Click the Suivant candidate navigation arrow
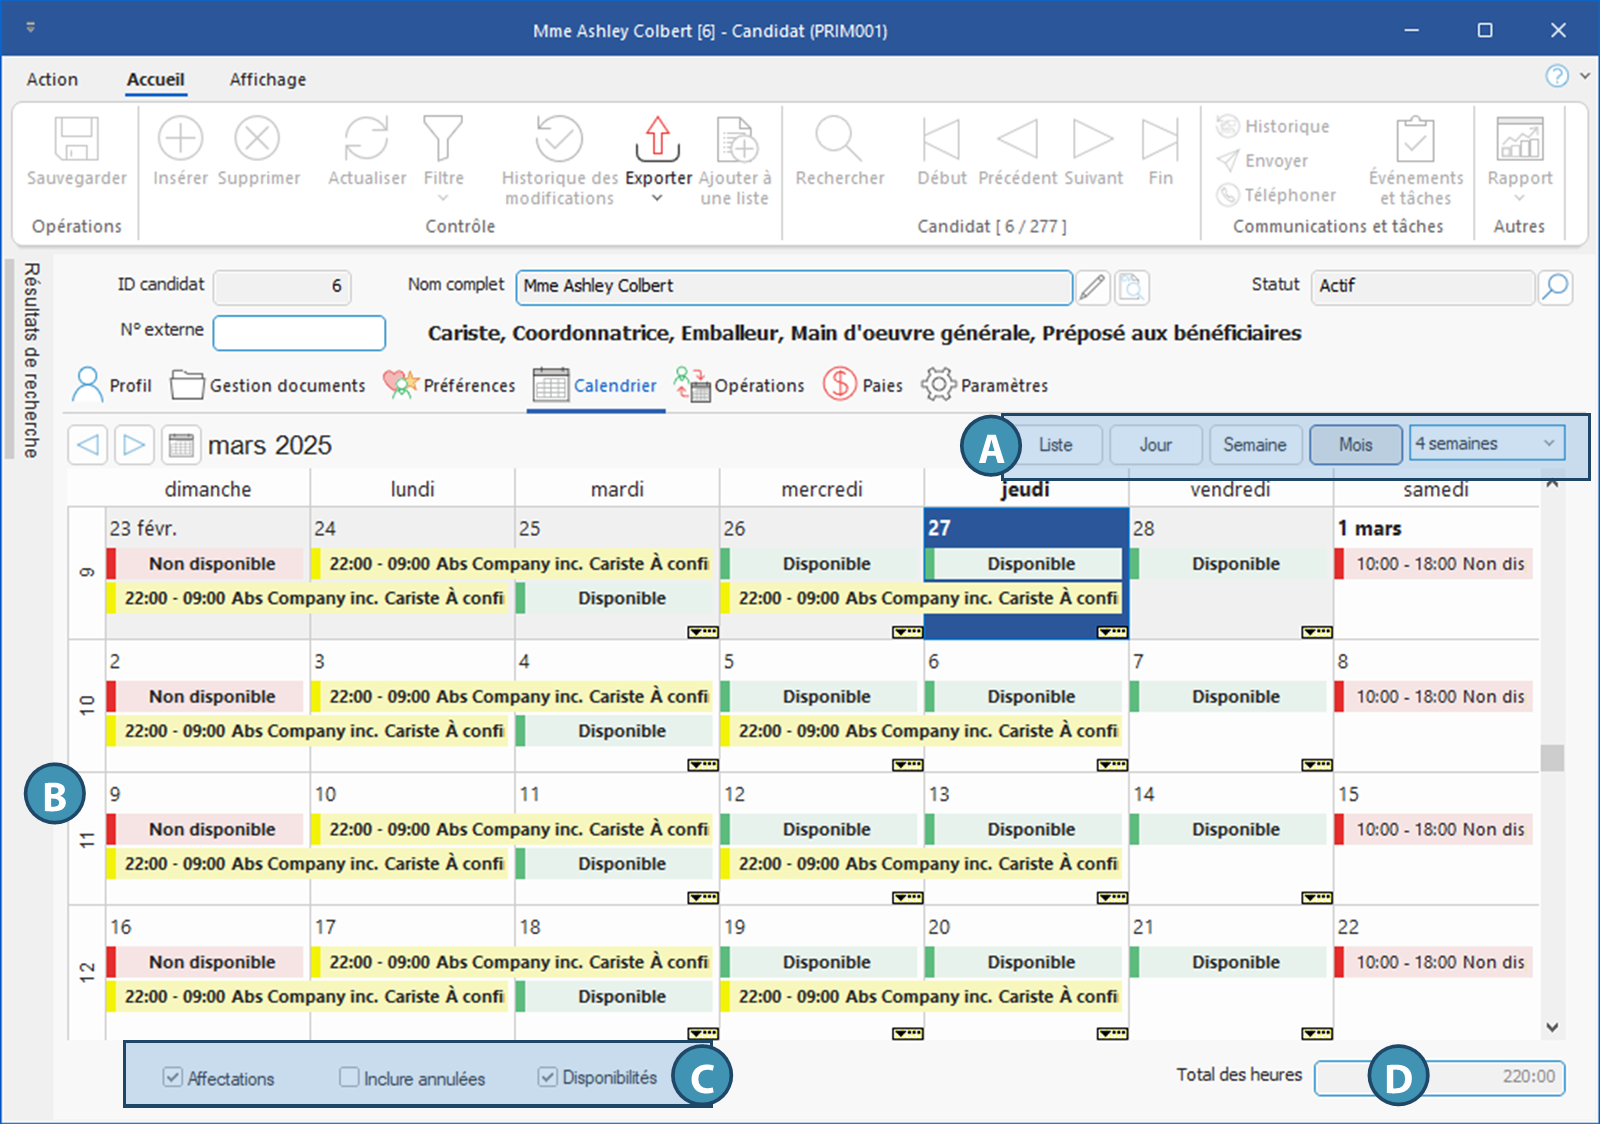 [1092, 140]
